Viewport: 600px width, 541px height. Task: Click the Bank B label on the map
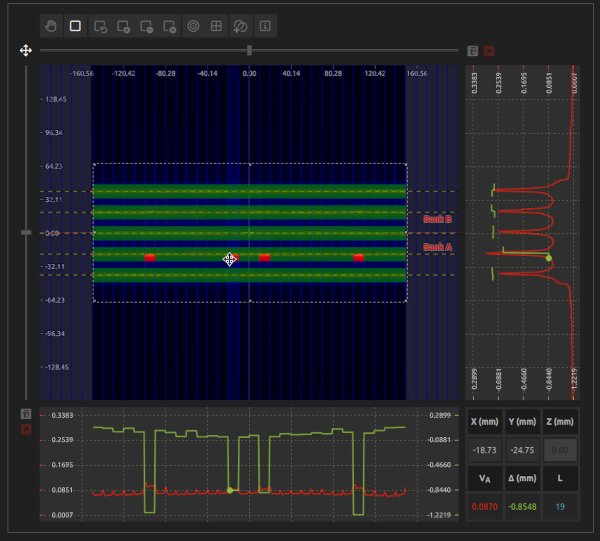click(437, 219)
